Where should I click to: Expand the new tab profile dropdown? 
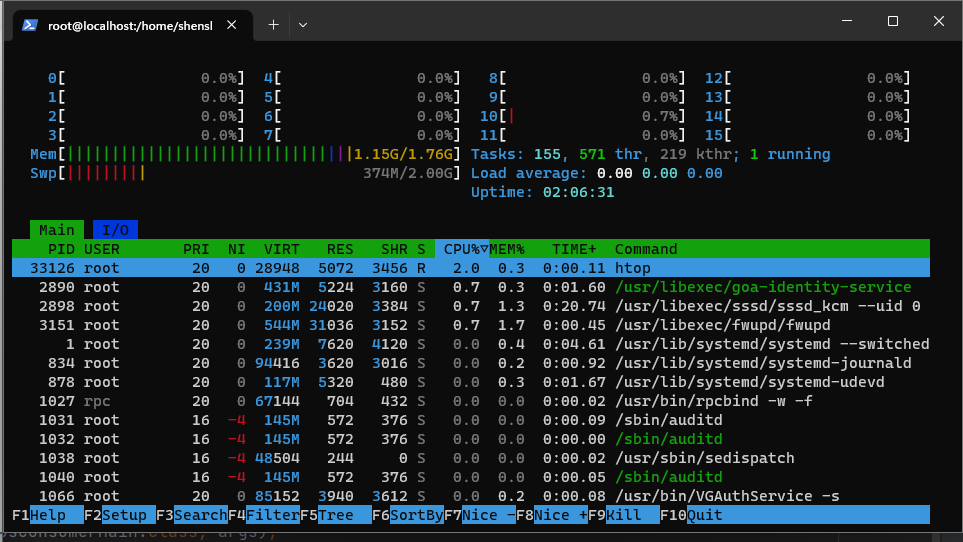click(x=303, y=25)
